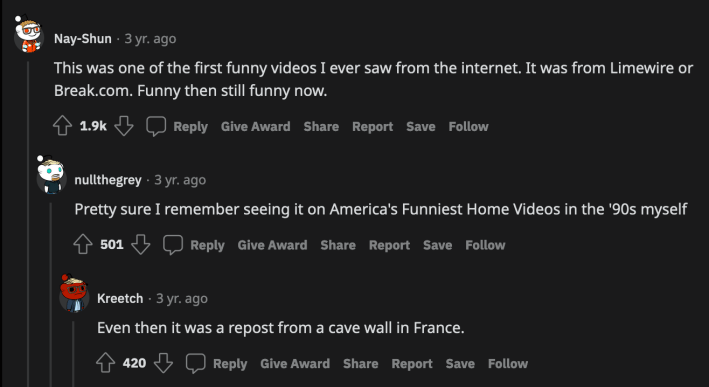Follow nullthegrey's comment
Viewport: 709px width, 387px height.
point(485,245)
